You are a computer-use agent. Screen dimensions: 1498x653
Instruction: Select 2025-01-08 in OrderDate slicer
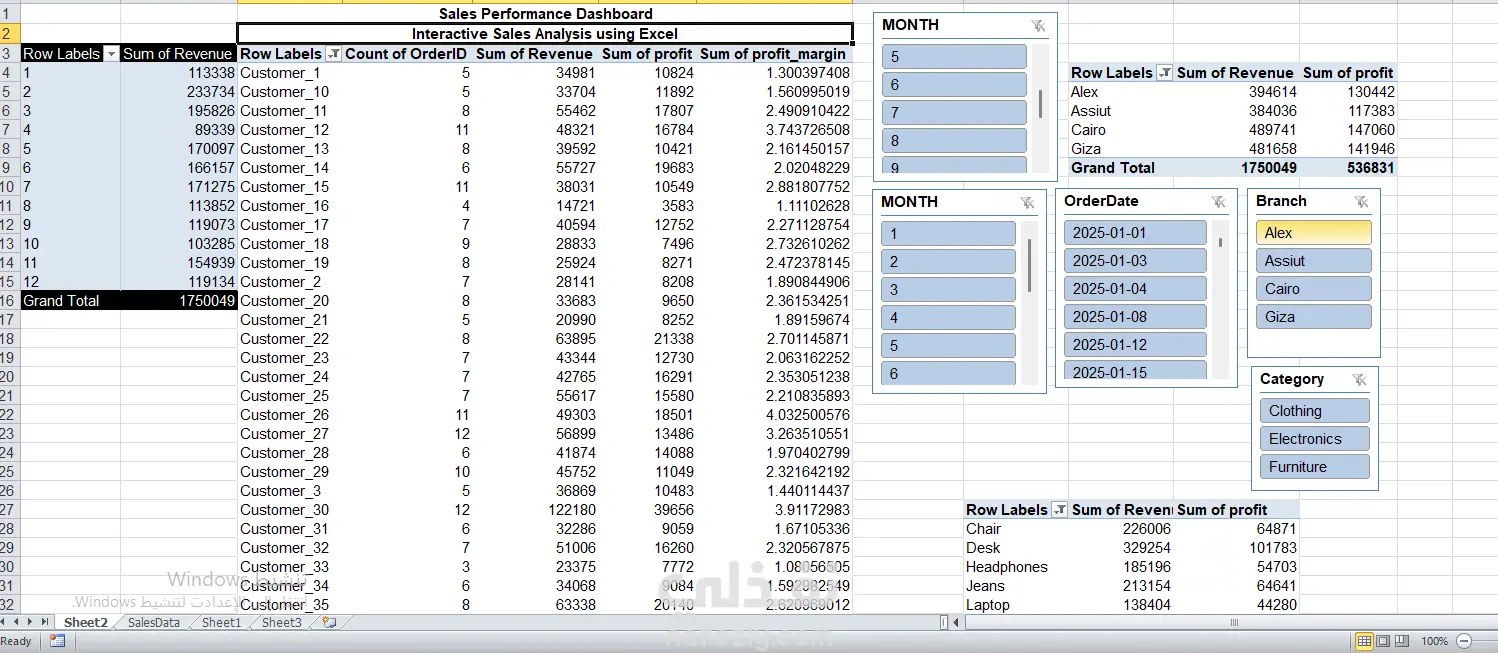[1136, 316]
